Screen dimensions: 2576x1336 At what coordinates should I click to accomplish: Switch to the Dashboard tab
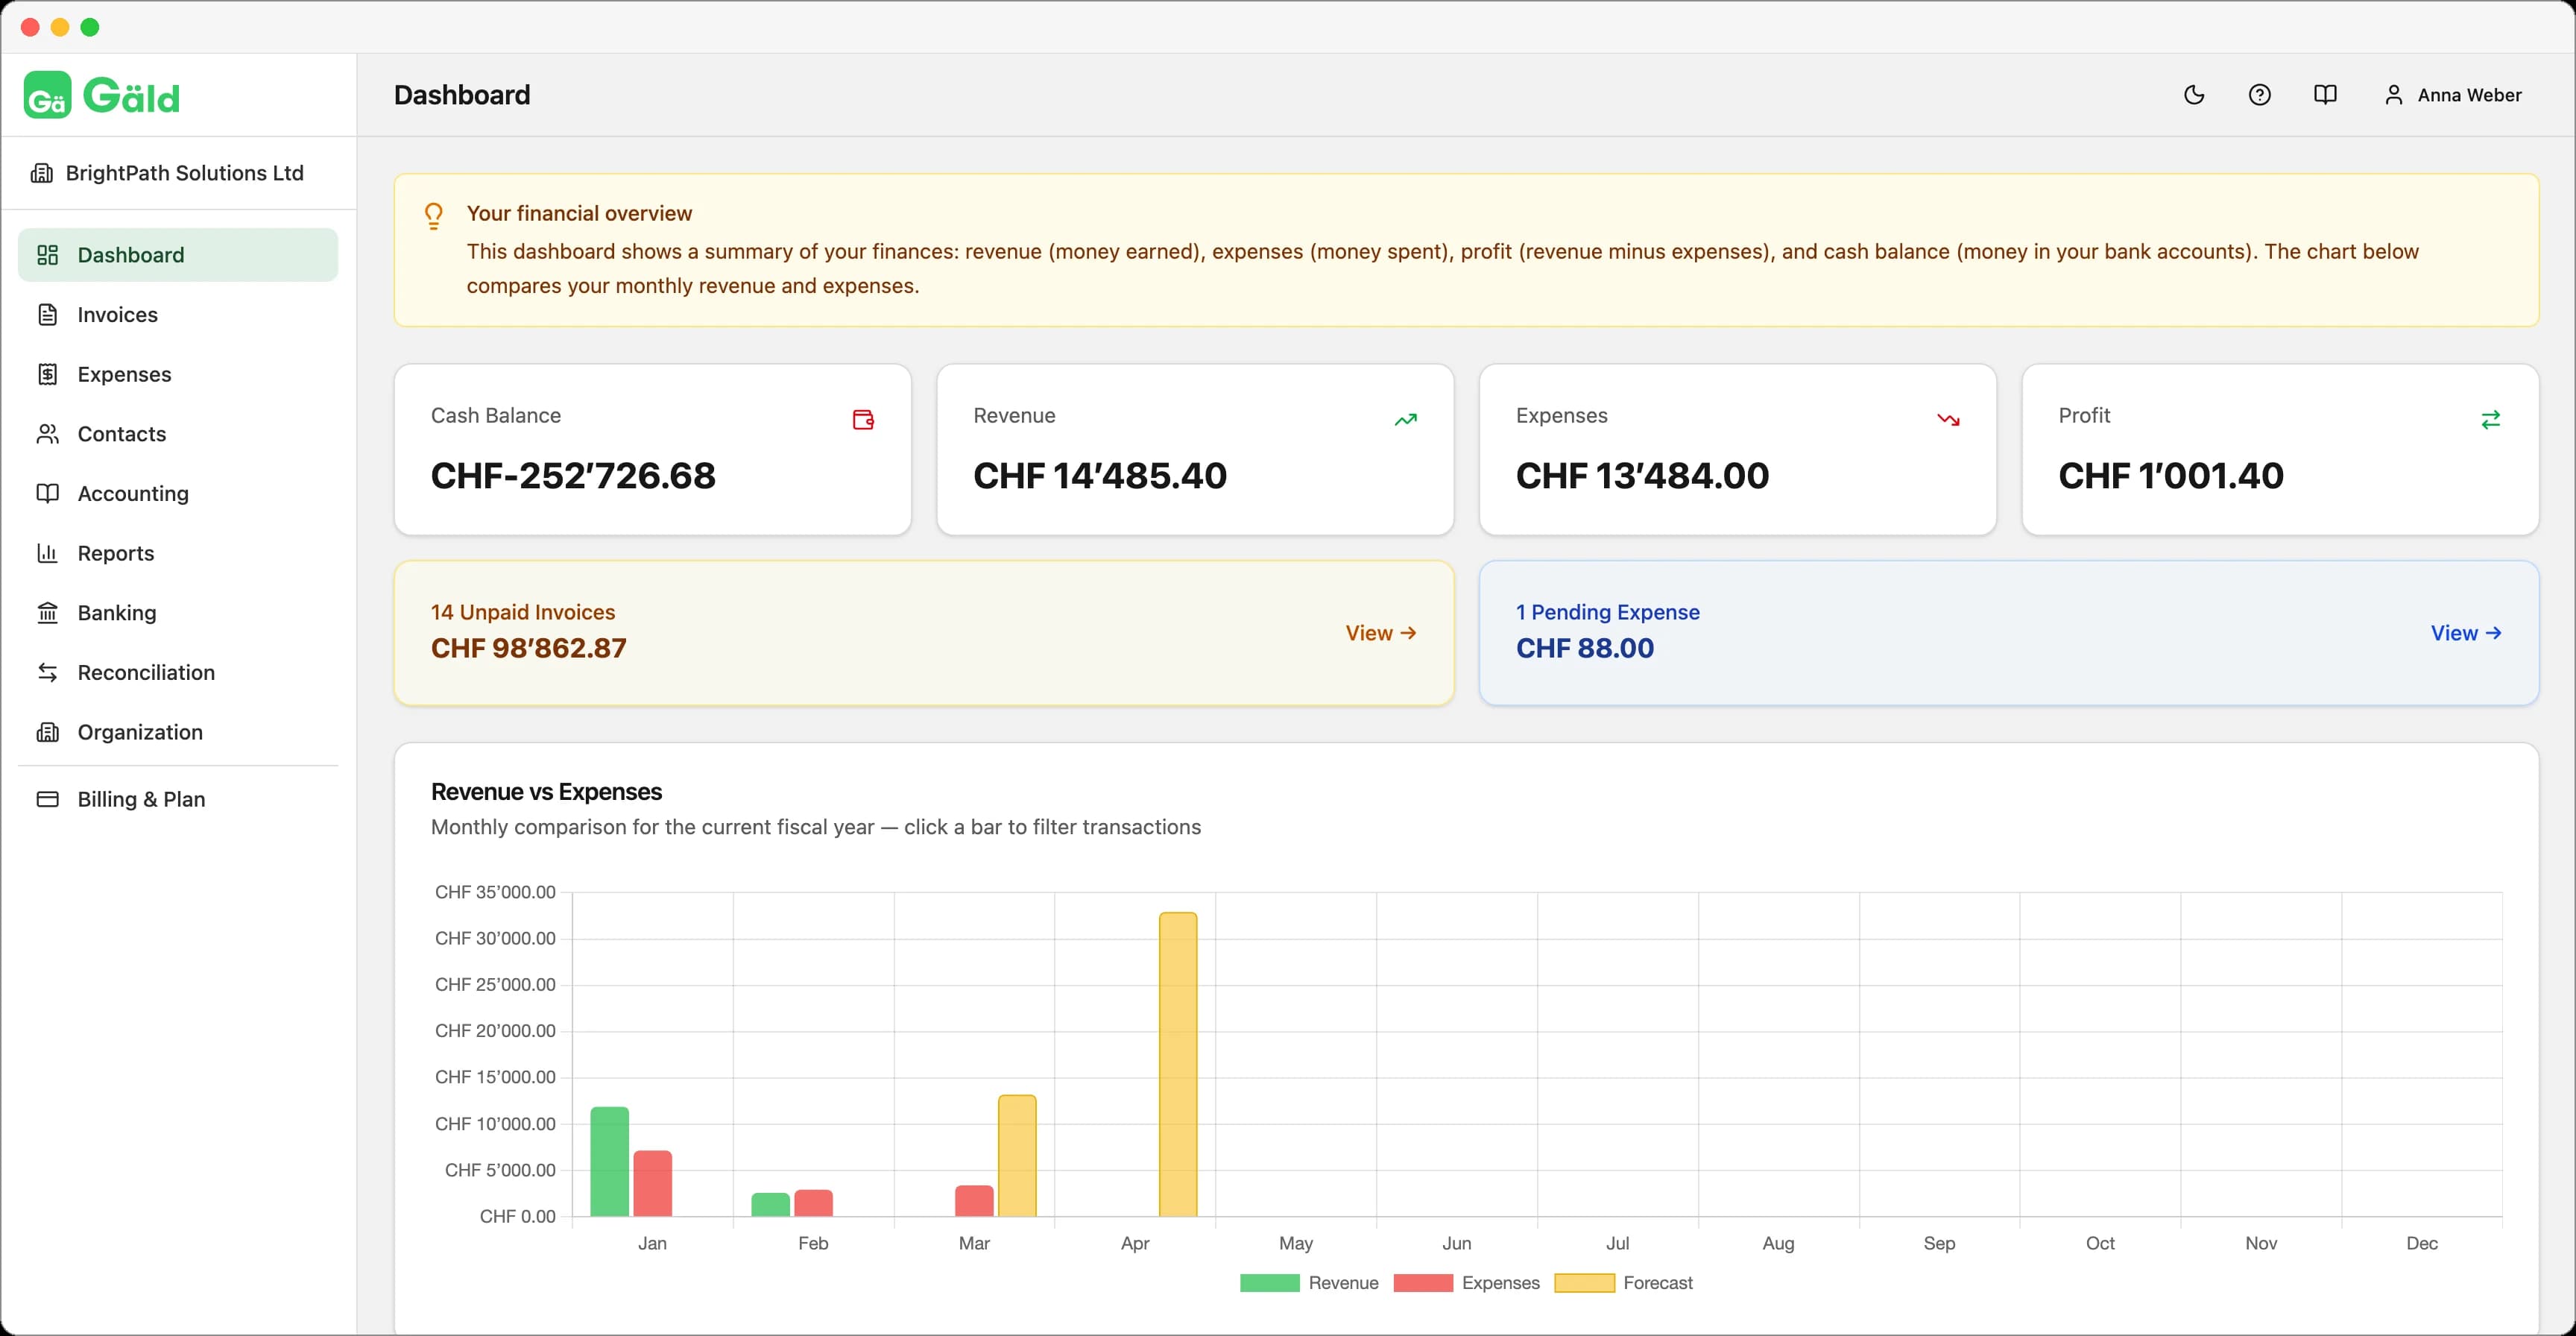131,254
